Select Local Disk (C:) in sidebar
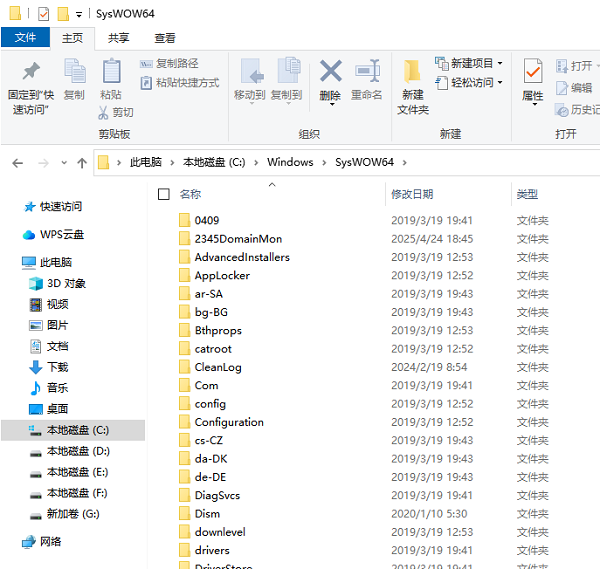 73,430
